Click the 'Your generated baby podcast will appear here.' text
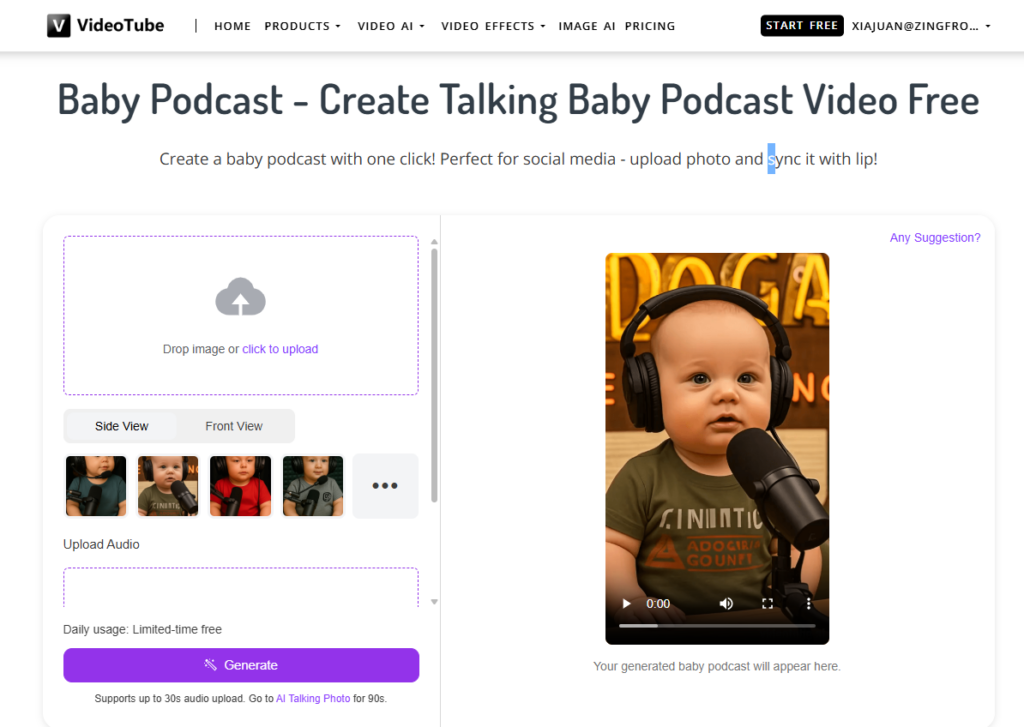Screen dimensions: 1024x727 tap(716, 666)
